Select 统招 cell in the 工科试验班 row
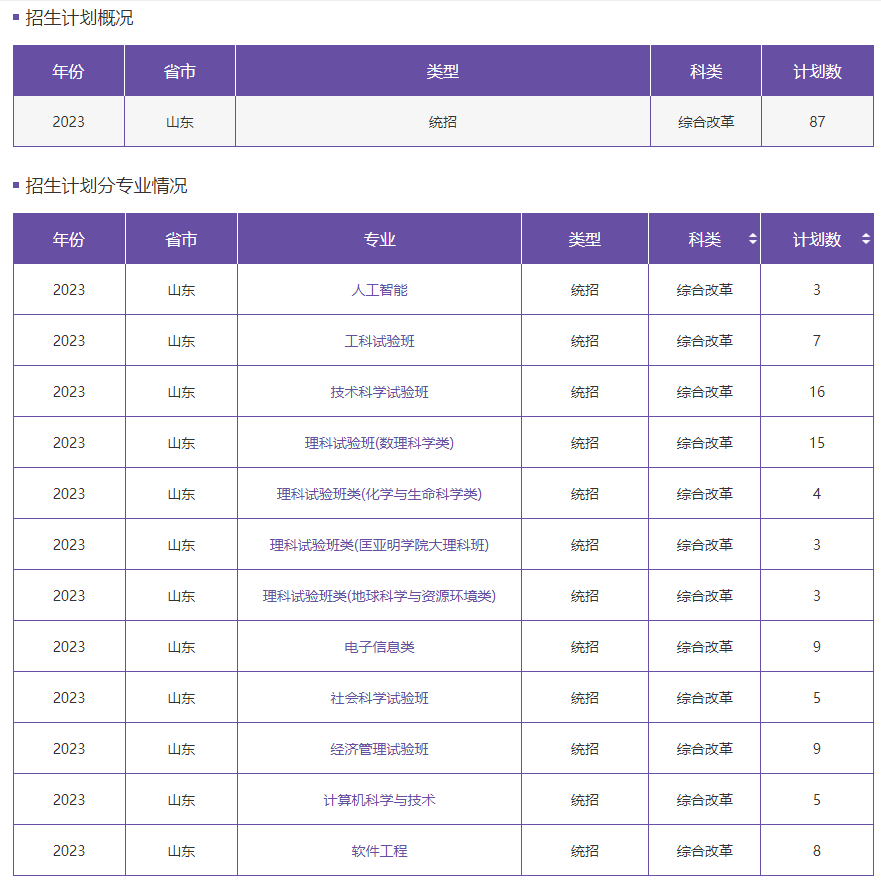881x884 pixels. pyautogui.click(x=585, y=341)
